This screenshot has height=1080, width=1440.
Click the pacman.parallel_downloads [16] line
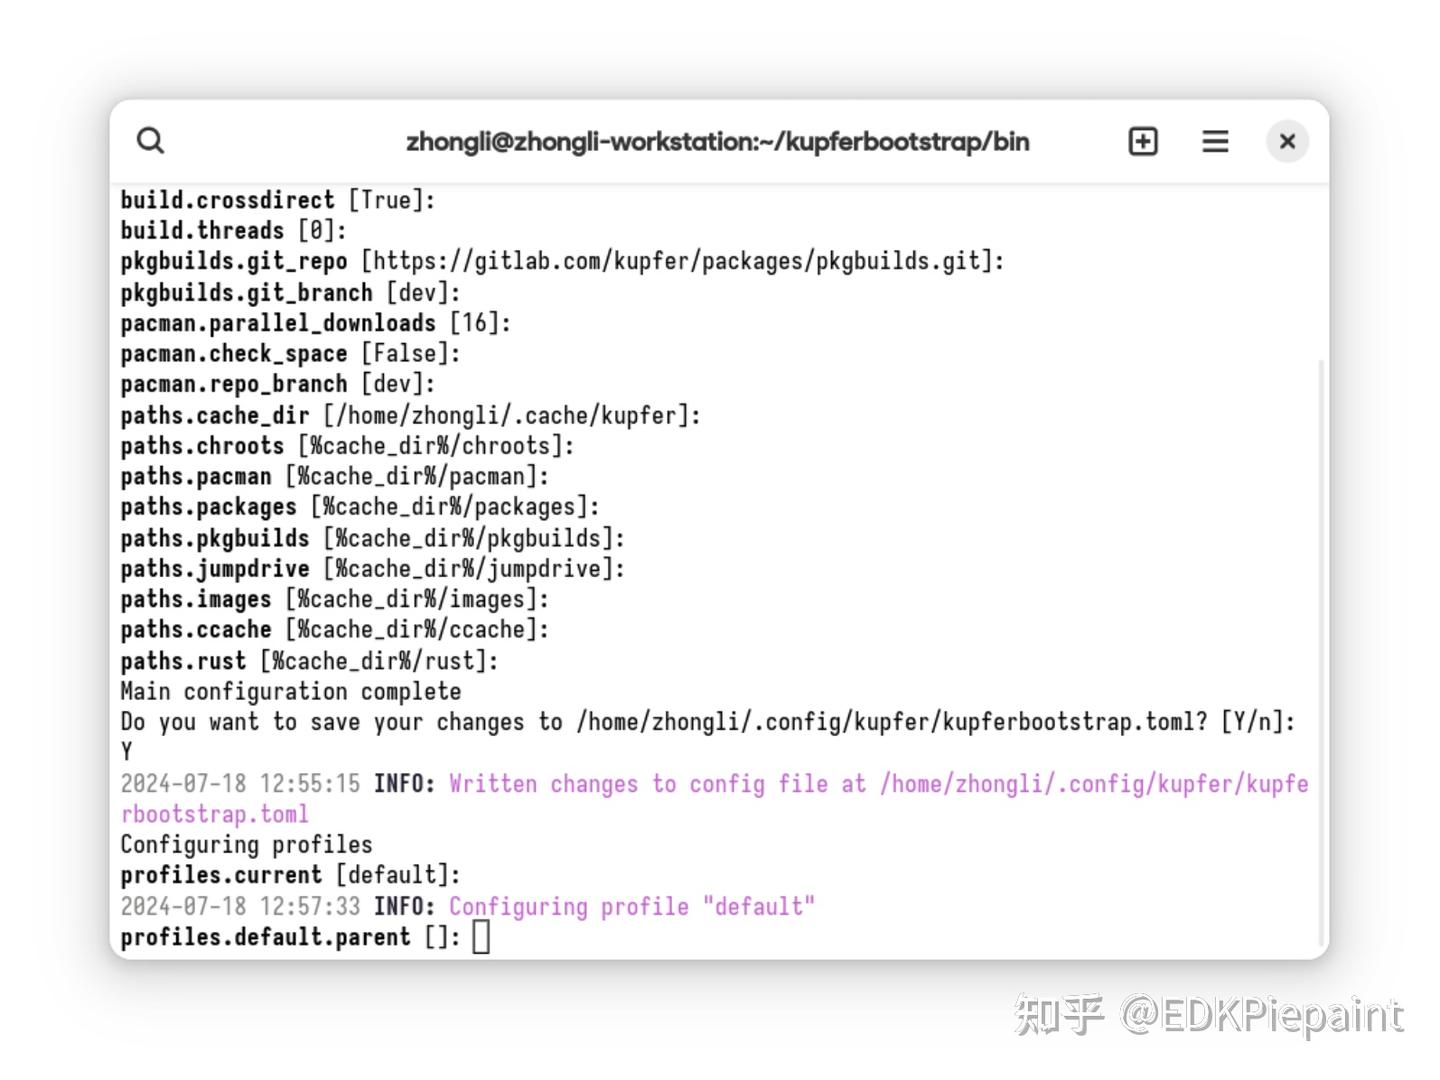coord(316,323)
